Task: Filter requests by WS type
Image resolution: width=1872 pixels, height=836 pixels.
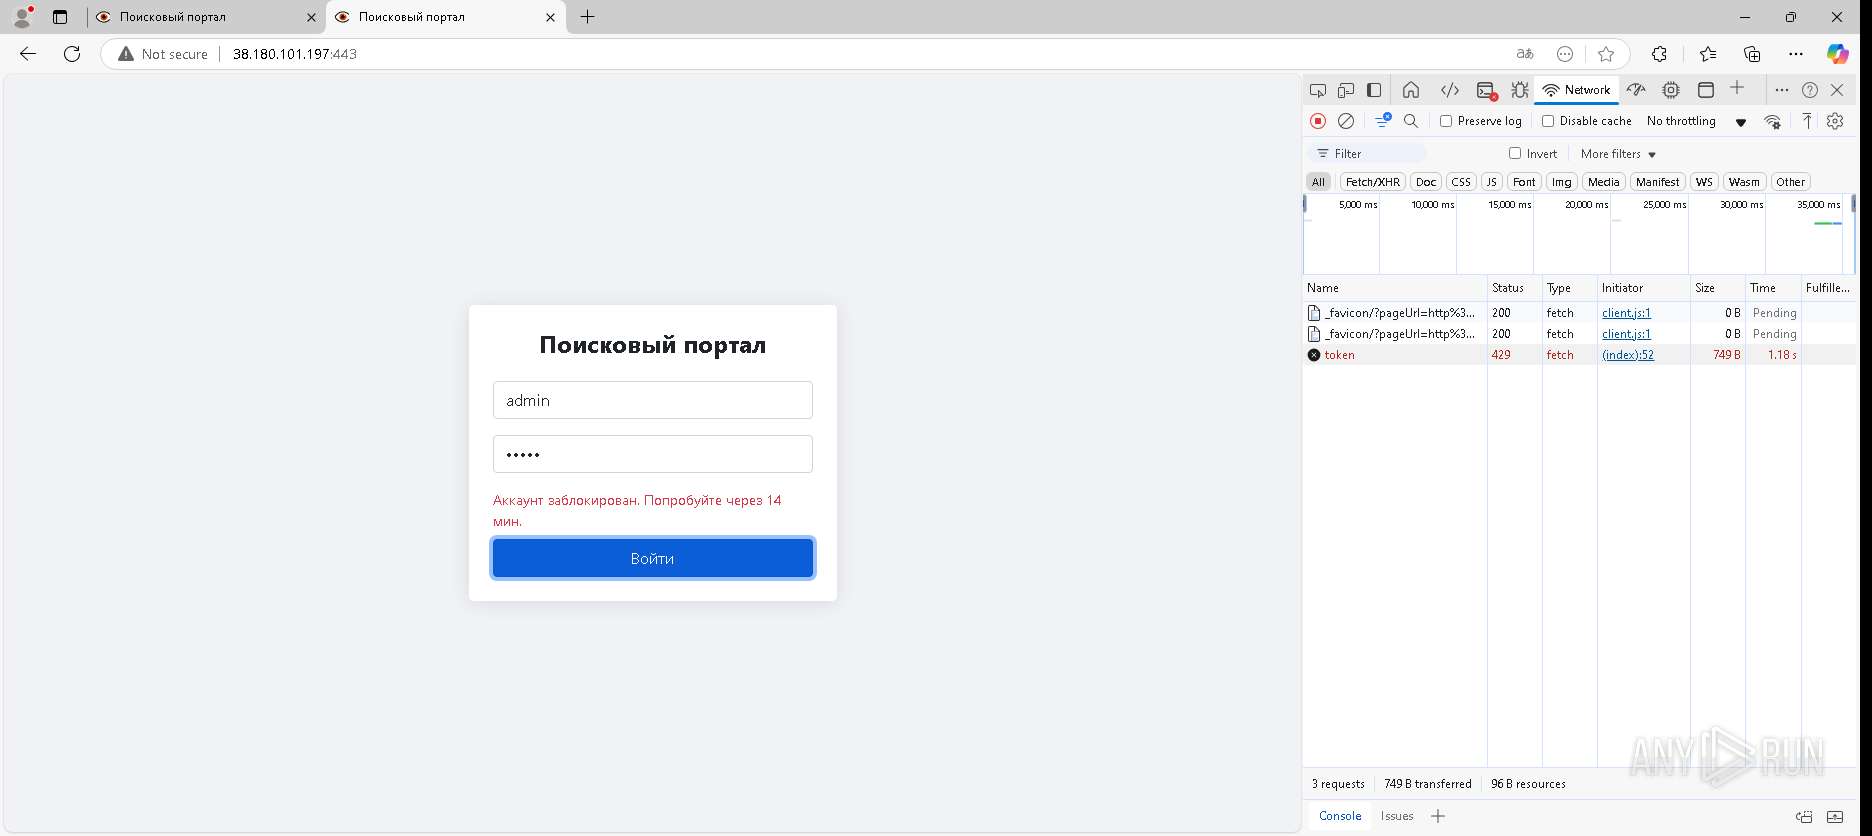Action: [x=1704, y=182]
